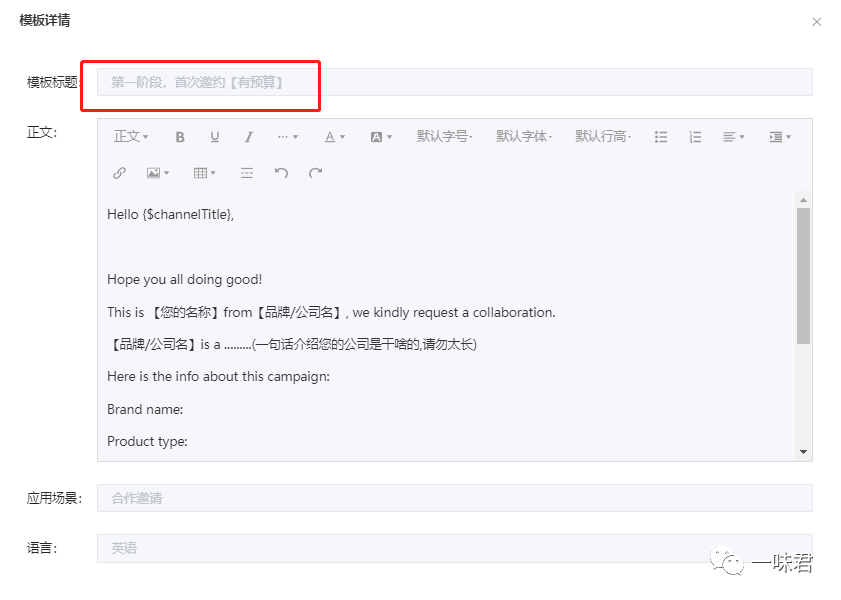The image size is (841, 600).
Task: Apply italic formatting
Action: pos(248,137)
